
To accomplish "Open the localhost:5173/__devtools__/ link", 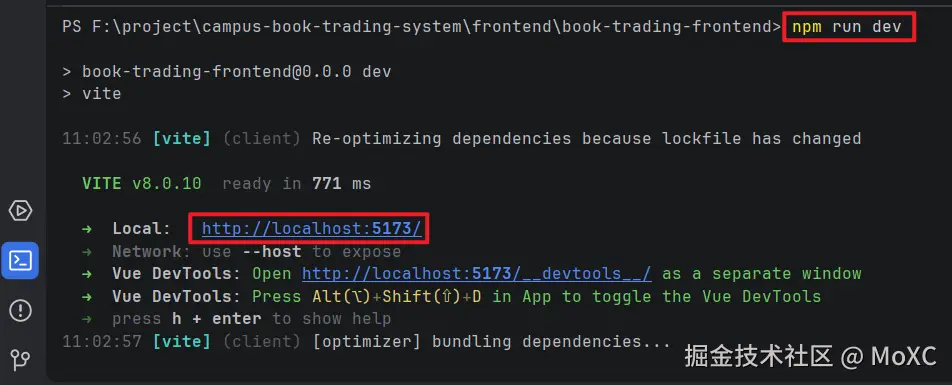I will (477, 274).
